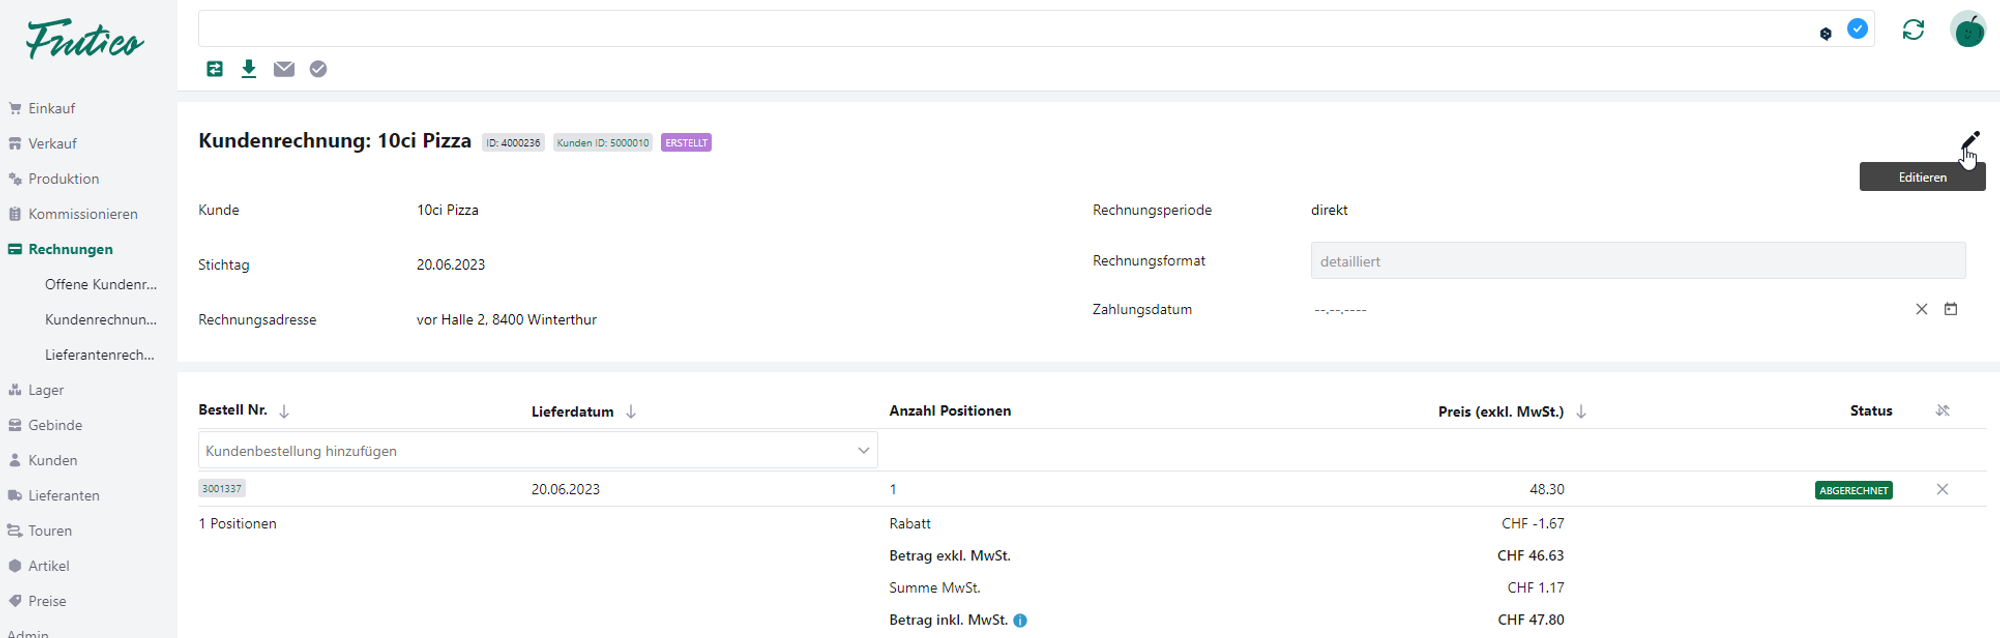Viewport: 2000px width, 638px height.
Task: Send the invoice via the envelope icon
Action: 284,69
